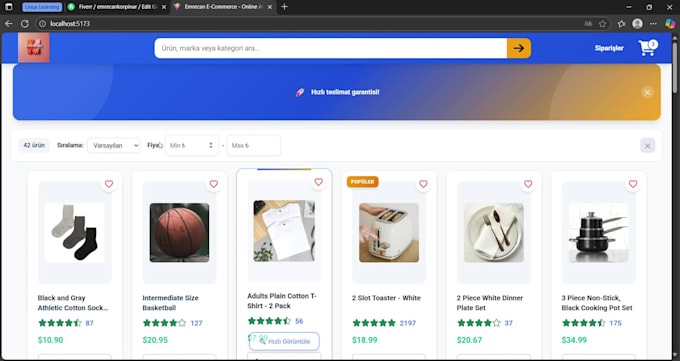680x361 pixels.
Task: Favorite the 2 Slot Toaster
Action: 423,184
